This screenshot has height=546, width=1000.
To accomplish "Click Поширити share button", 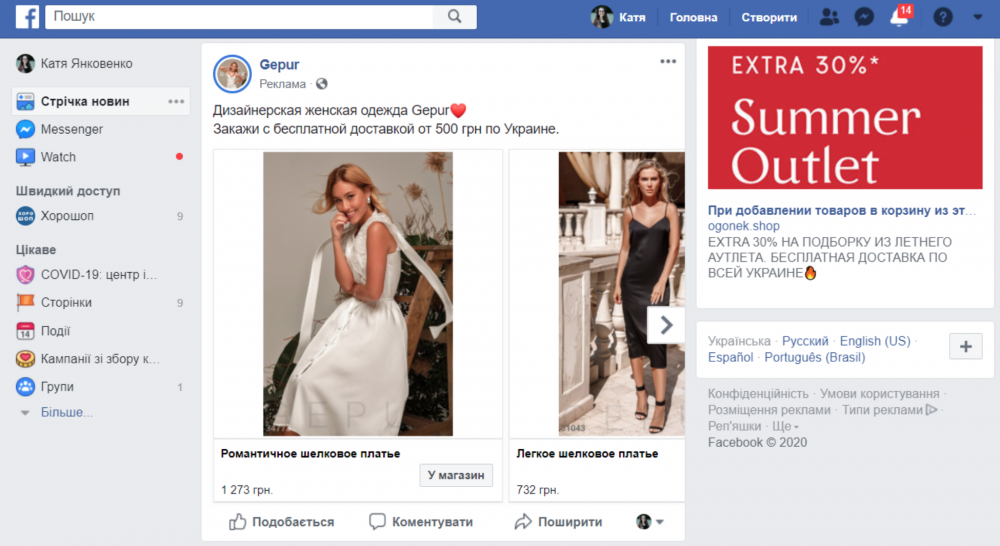I will pyautogui.click(x=558, y=522).
